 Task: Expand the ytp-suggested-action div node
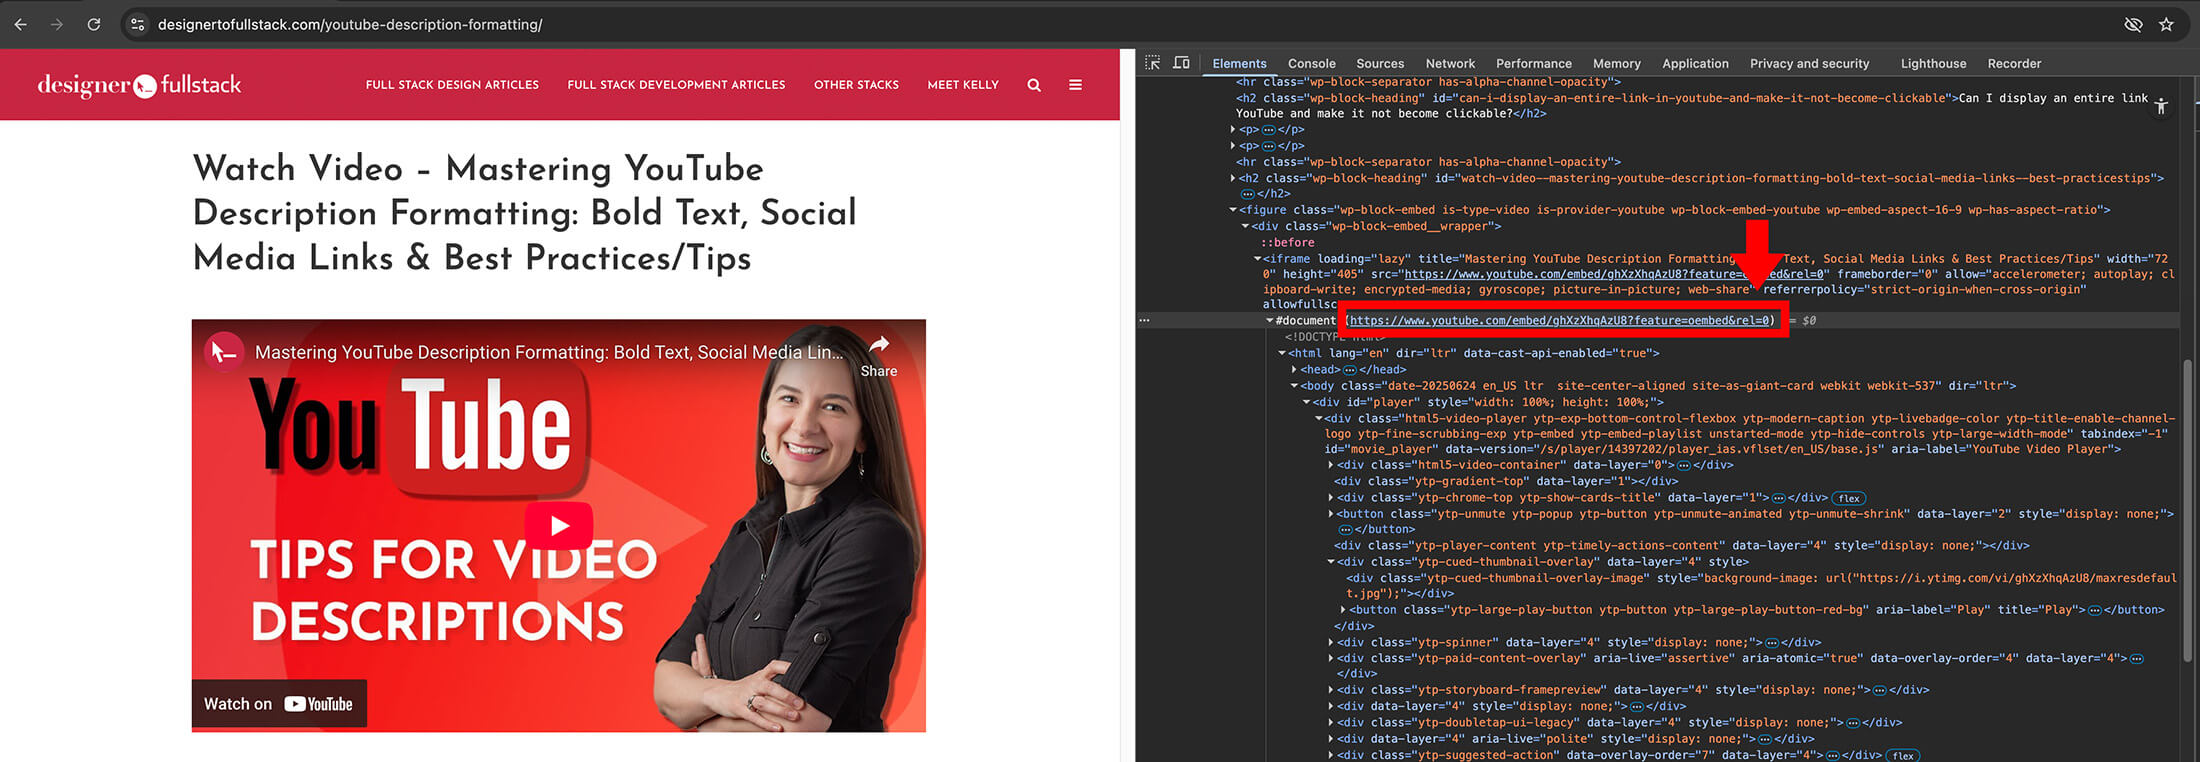(1330, 756)
